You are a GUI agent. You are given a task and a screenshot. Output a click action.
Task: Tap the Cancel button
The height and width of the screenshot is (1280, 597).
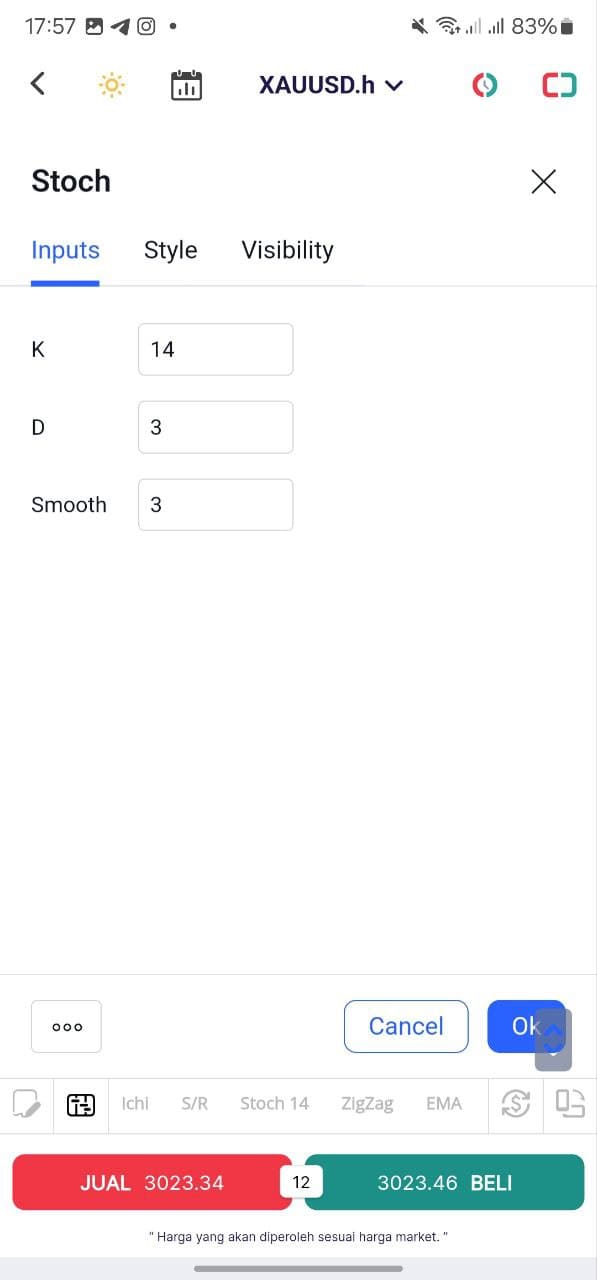pos(406,1026)
